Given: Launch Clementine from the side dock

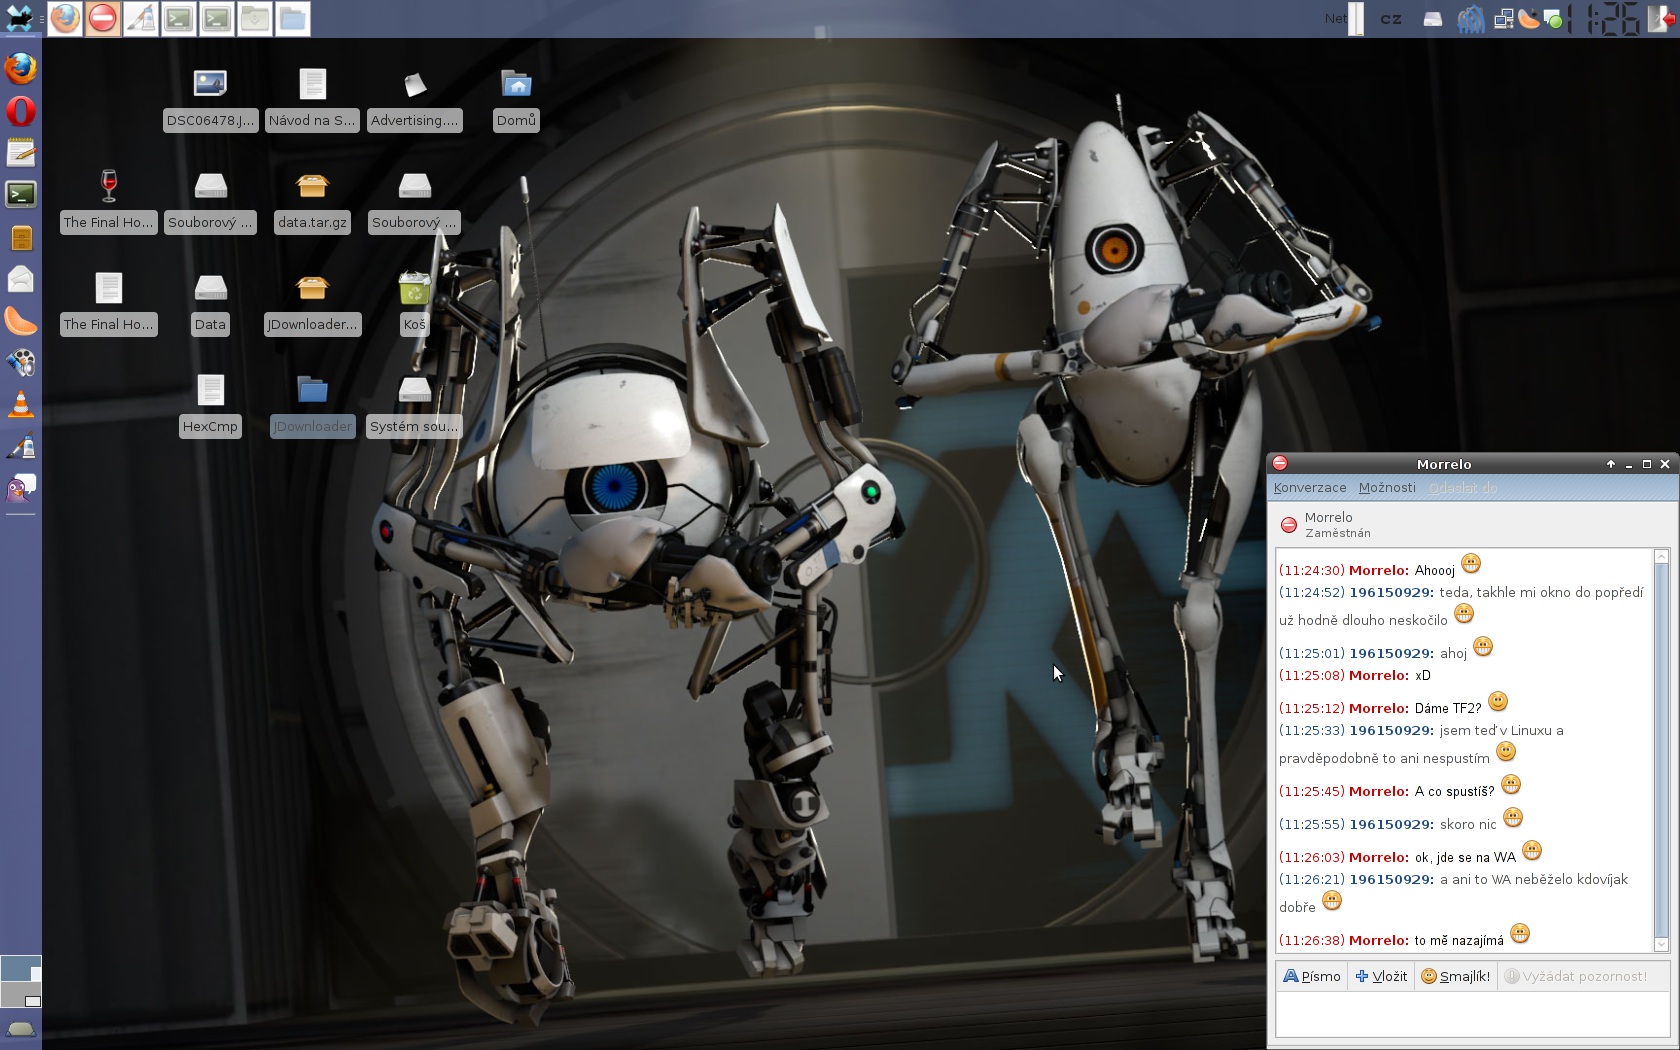Looking at the screenshot, I should (x=21, y=320).
